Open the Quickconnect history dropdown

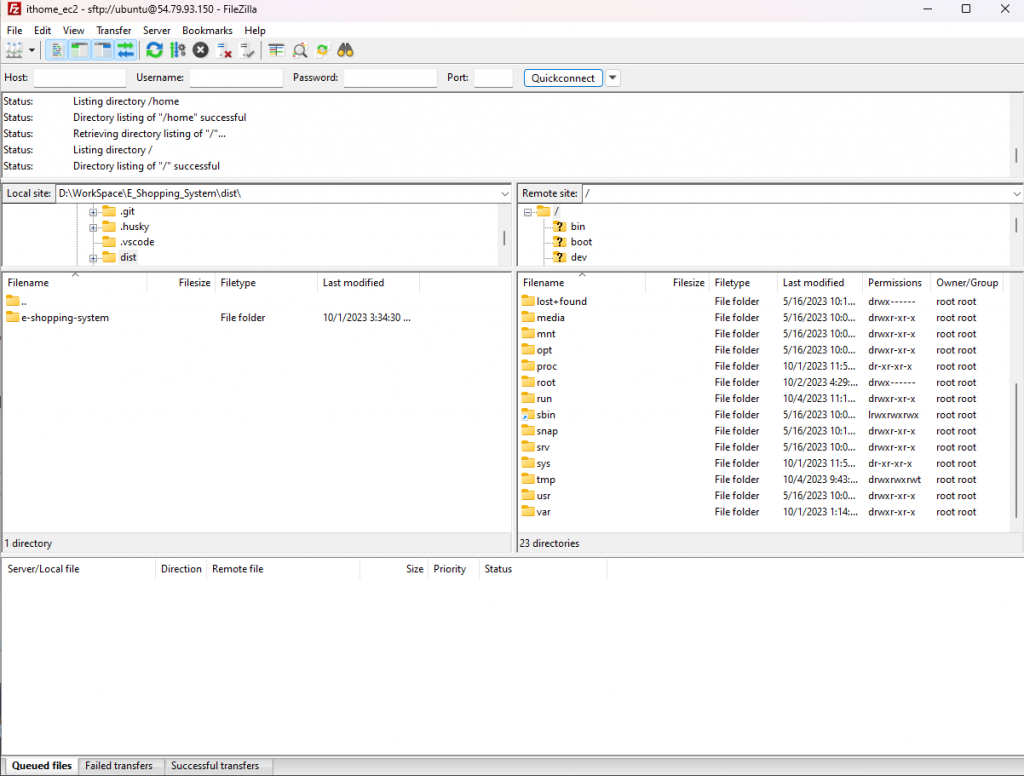613,78
